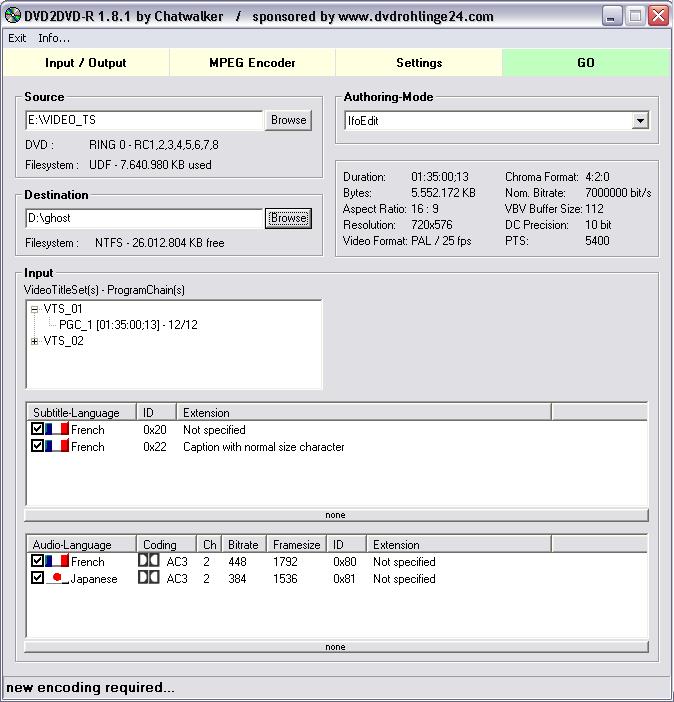Click the Audio-Language column header

tap(82, 544)
